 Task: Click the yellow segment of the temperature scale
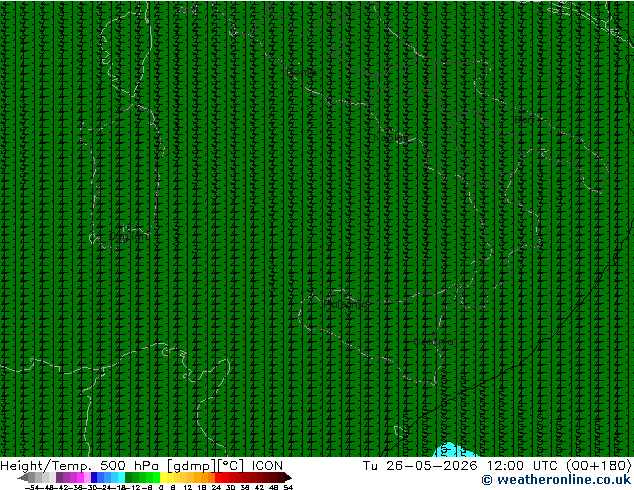tap(164, 477)
